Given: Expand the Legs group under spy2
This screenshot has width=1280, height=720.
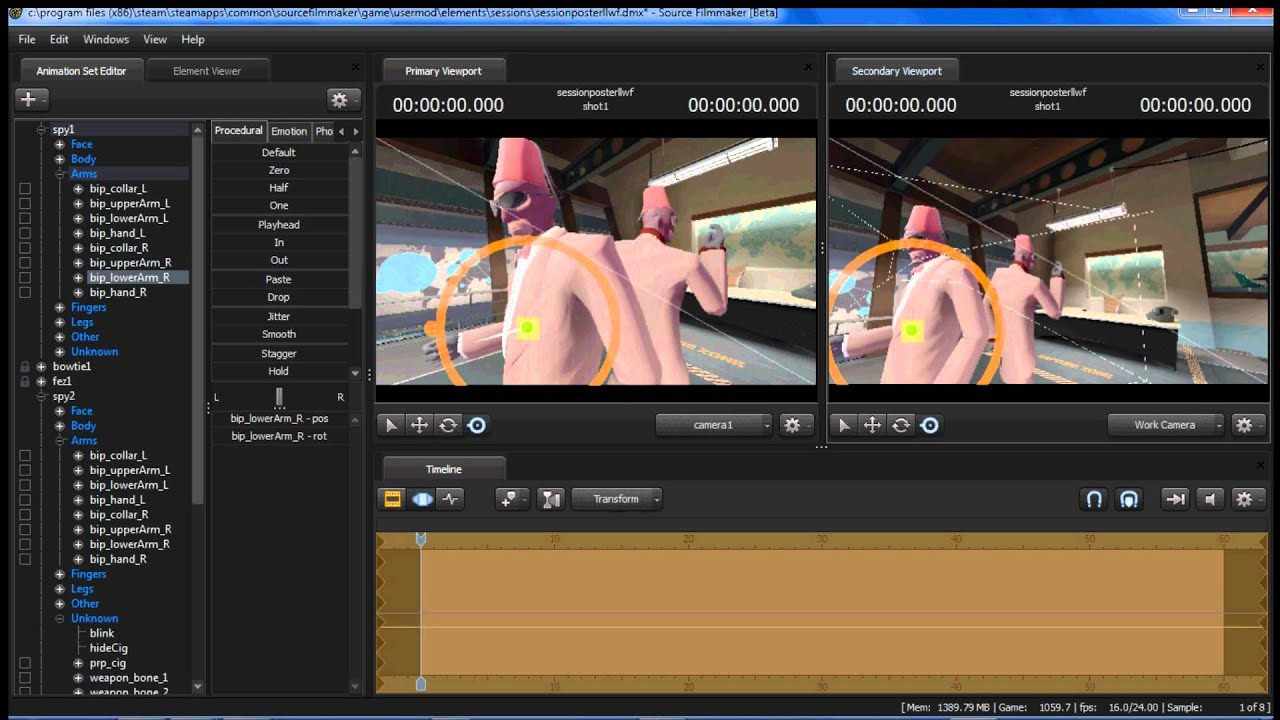Looking at the screenshot, I should pyautogui.click(x=60, y=589).
